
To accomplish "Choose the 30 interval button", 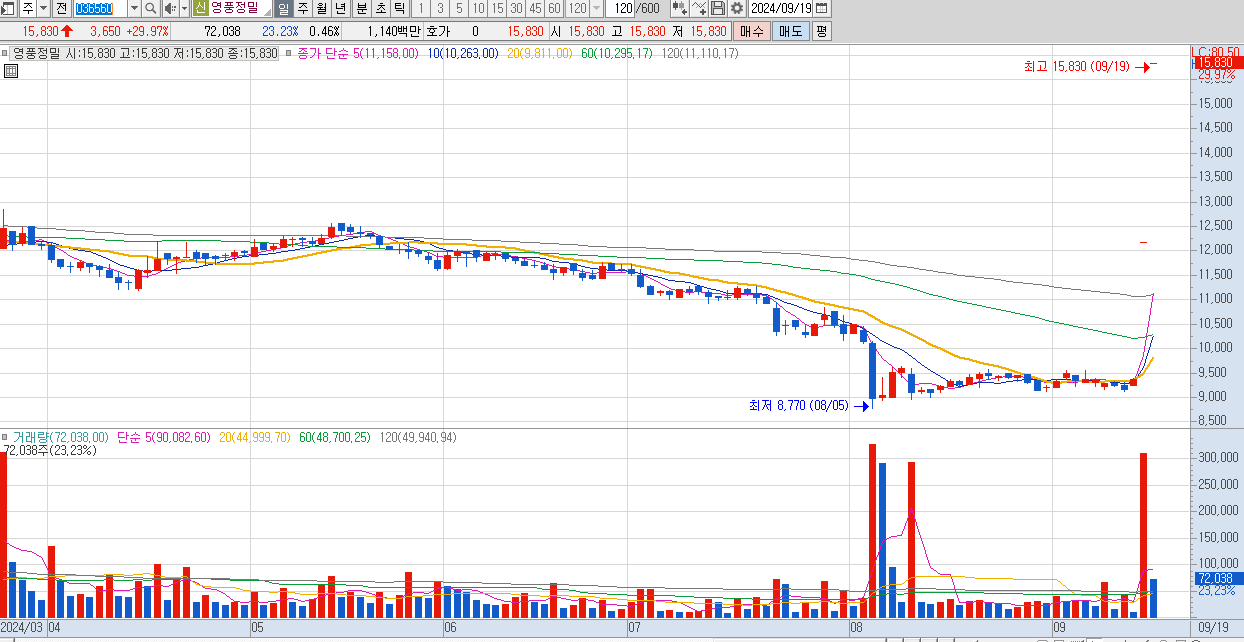I will coord(516,8).
